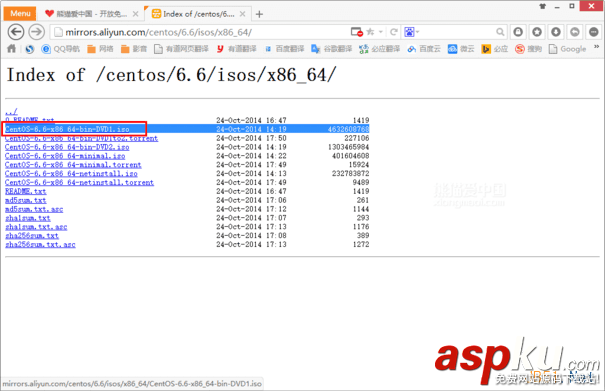605x391 pixels.
Task: Click the address bar URL field
Action: coord(201,32)
